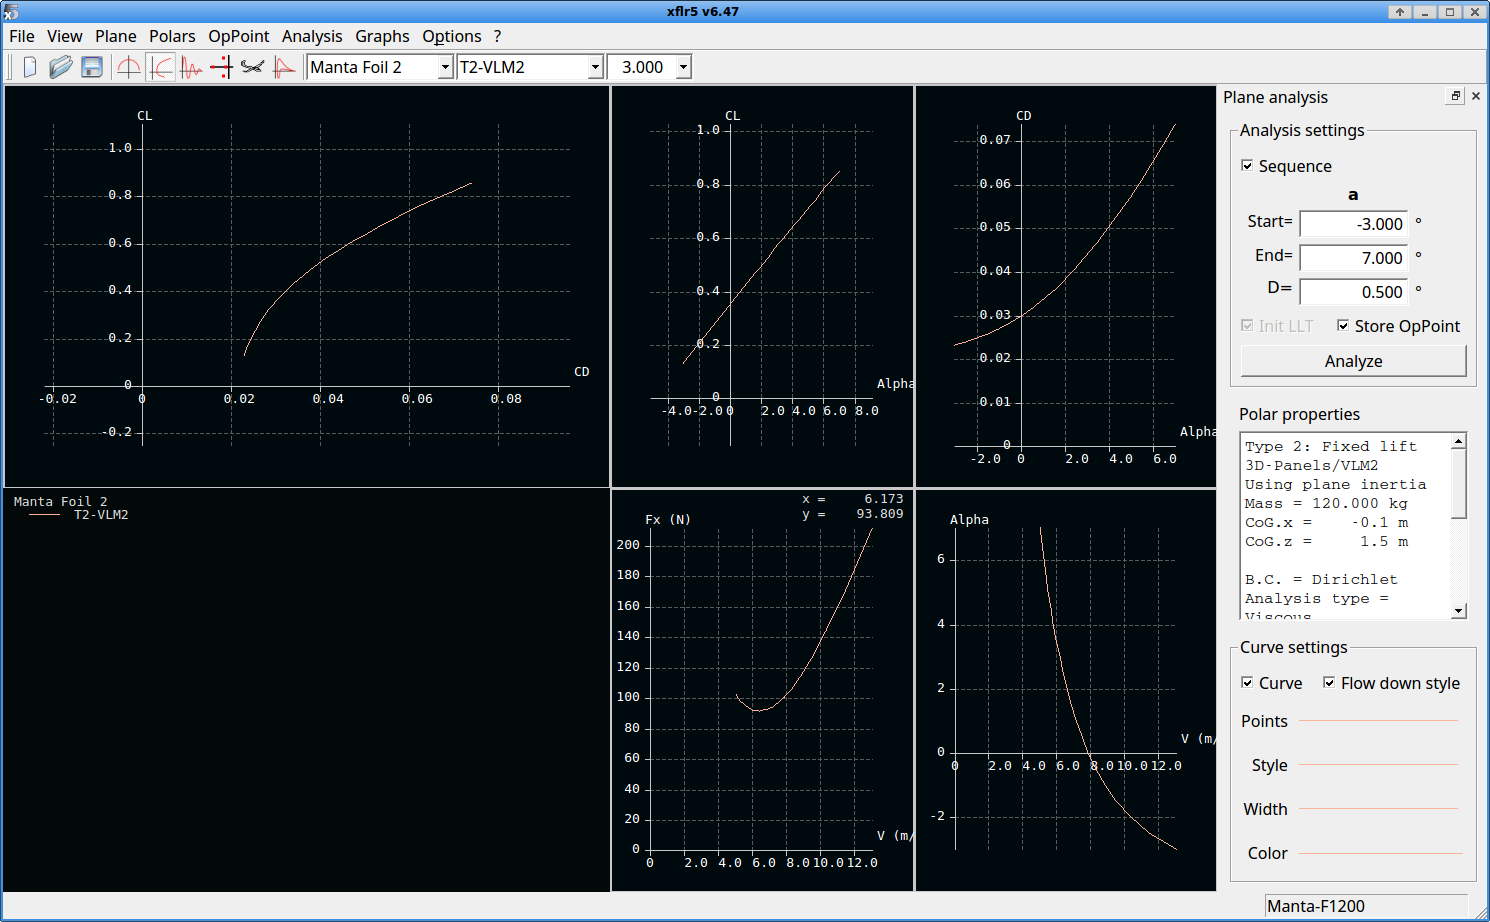Toggle the Sequence checkbox
Viewport: 1490px width, 922px height.
coord(1247,166)
